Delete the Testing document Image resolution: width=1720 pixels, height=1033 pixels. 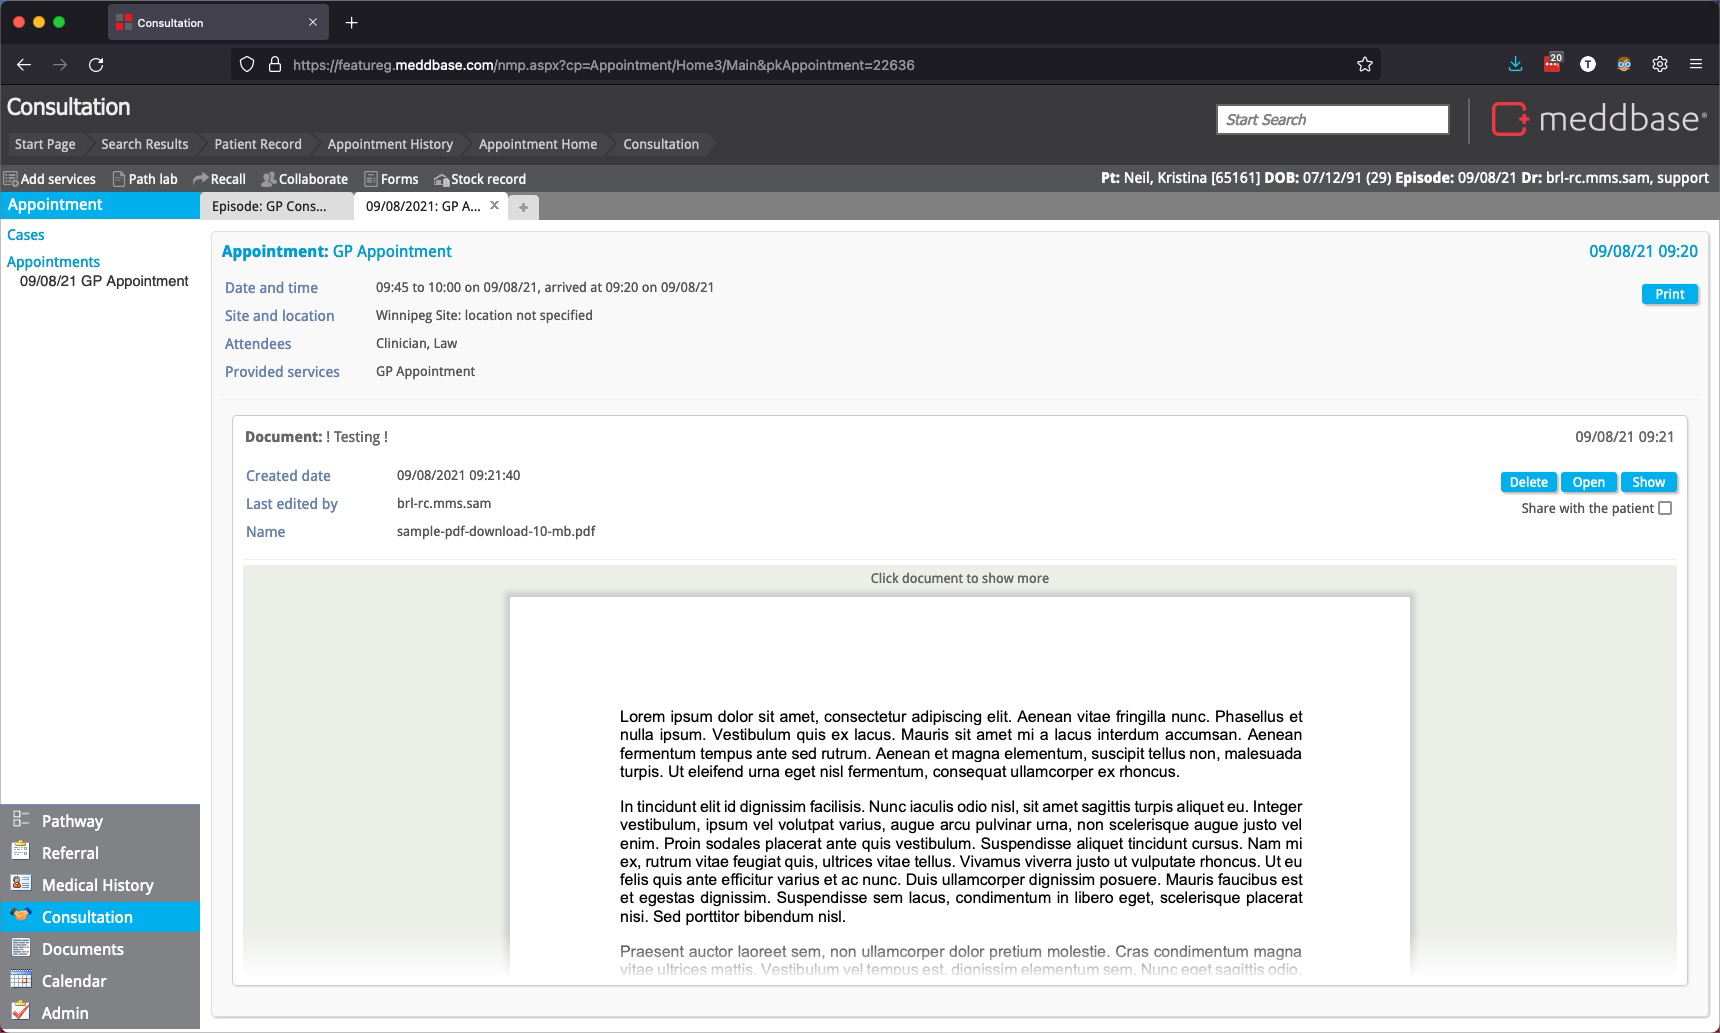pos(1528,482)
